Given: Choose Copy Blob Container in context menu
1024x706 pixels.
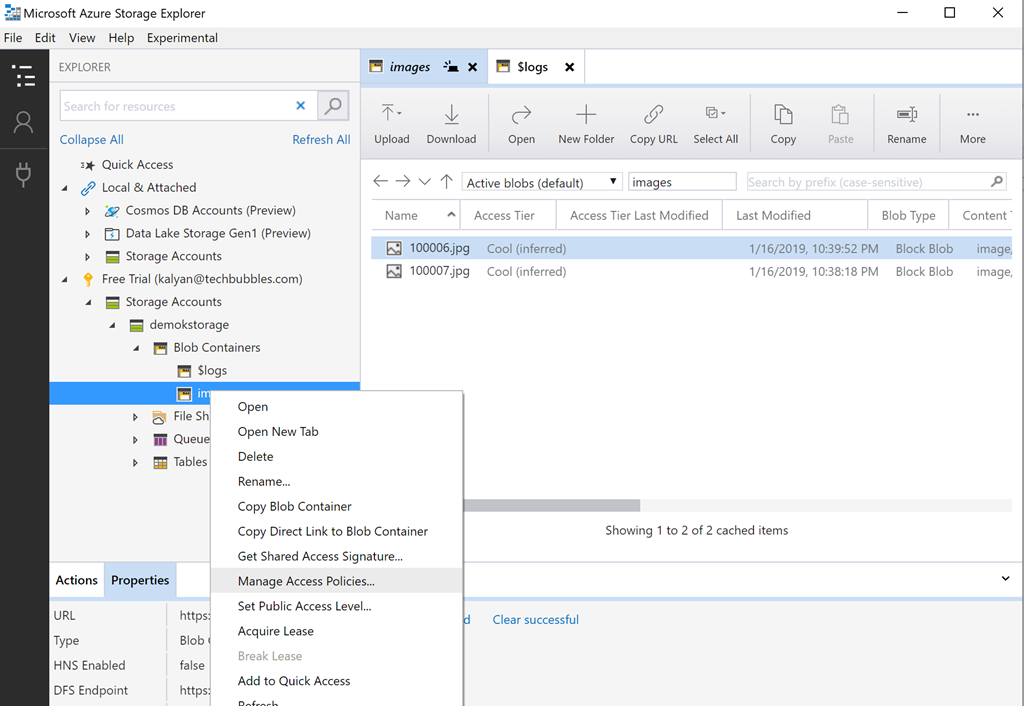Looking at the screenshot, I should 336,506.
